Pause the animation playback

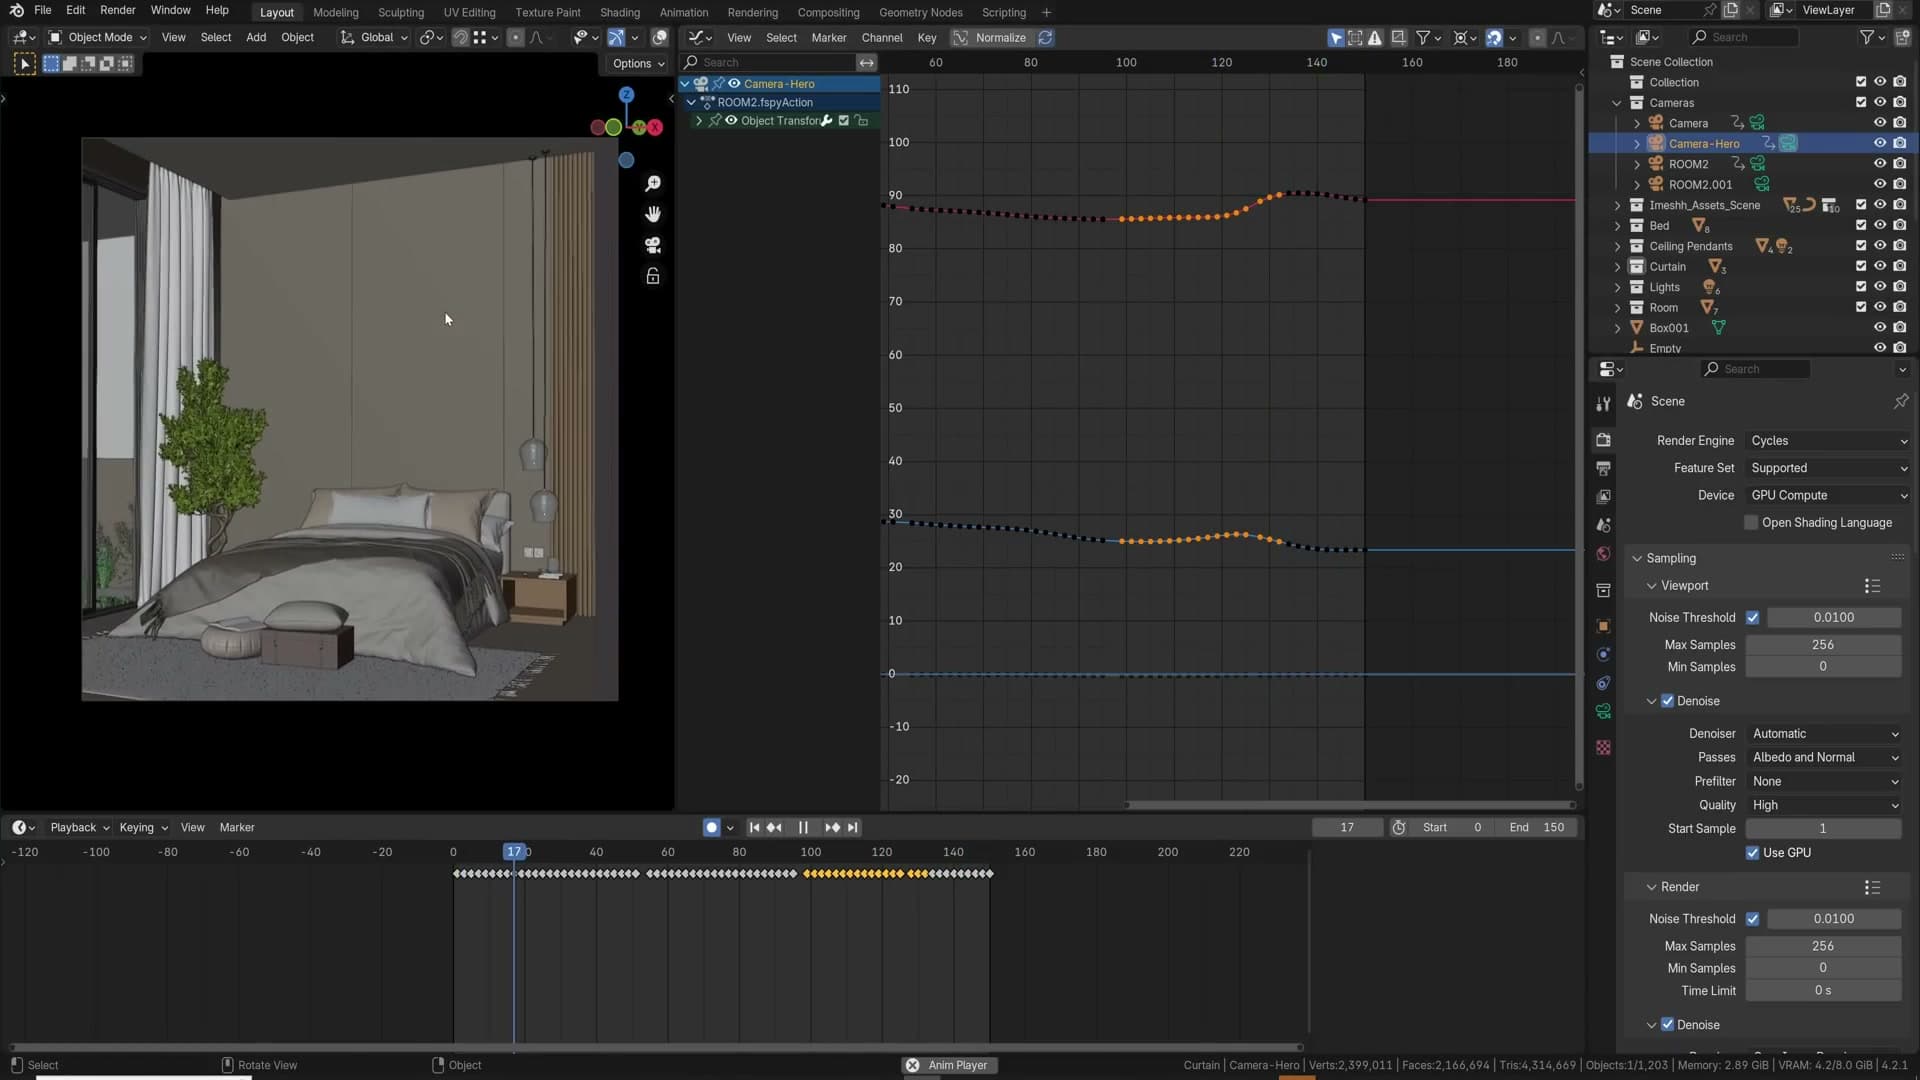pyautogui.click(x=802, y=828)
